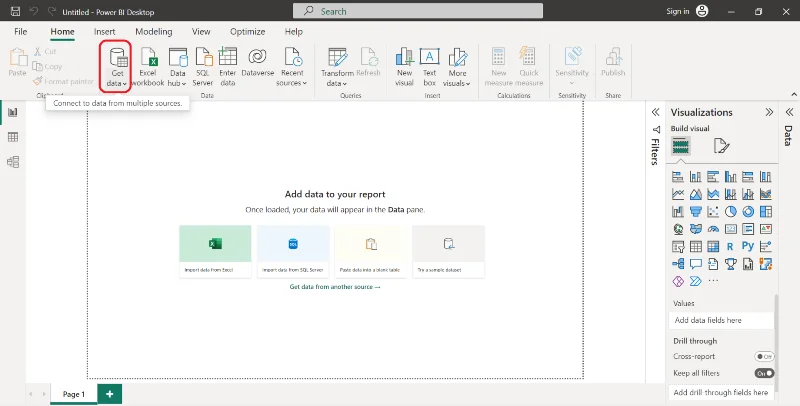This screenshot has width=800, height=406.
Task: Select the Donut chart visual
Action: pyautogui.click(x=748, y=212)
